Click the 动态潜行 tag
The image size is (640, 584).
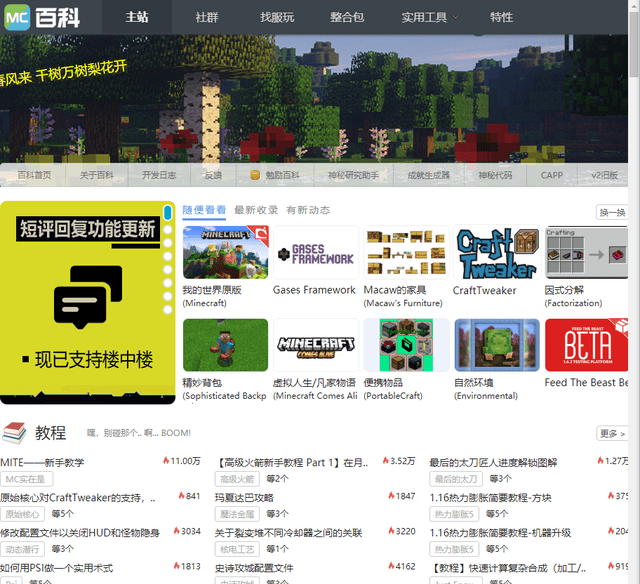pyautogui.click(x=22, y=549)
